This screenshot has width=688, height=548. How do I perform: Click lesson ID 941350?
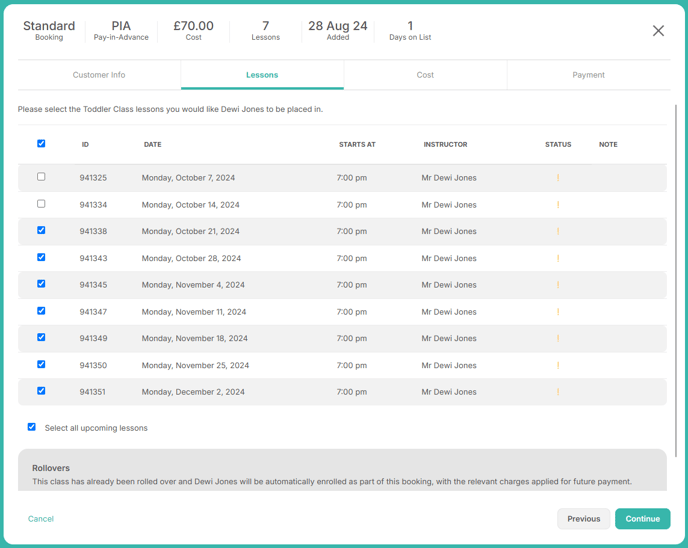(x=93, y=365)
